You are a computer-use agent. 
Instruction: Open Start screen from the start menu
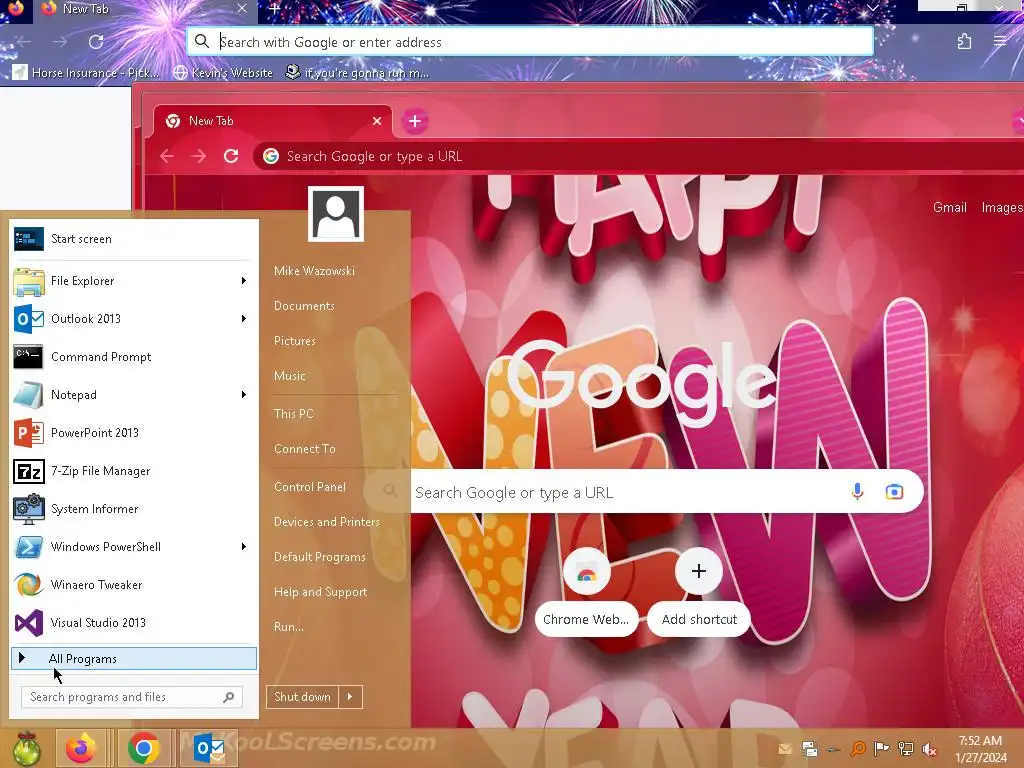coord(134,239)
